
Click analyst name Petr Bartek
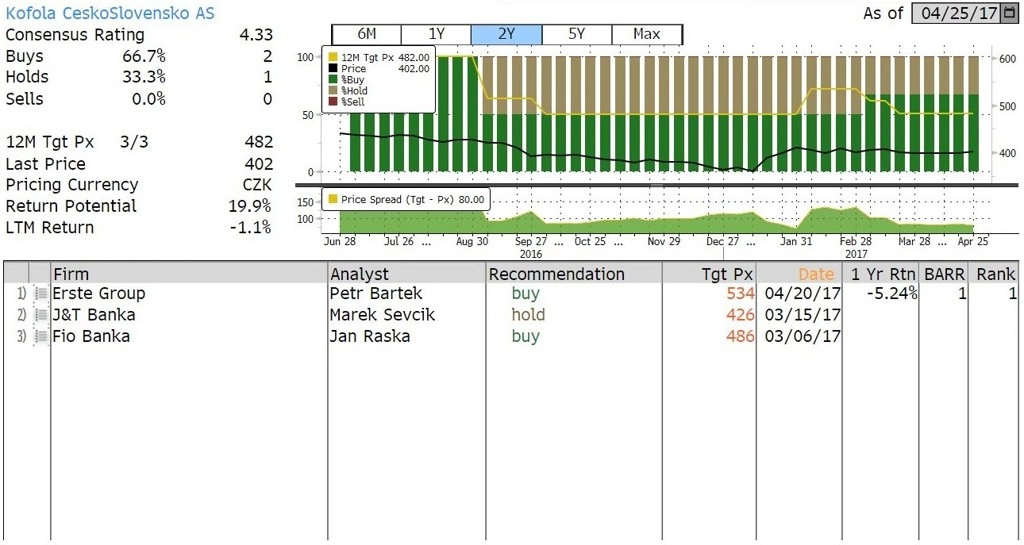[376, 294]
